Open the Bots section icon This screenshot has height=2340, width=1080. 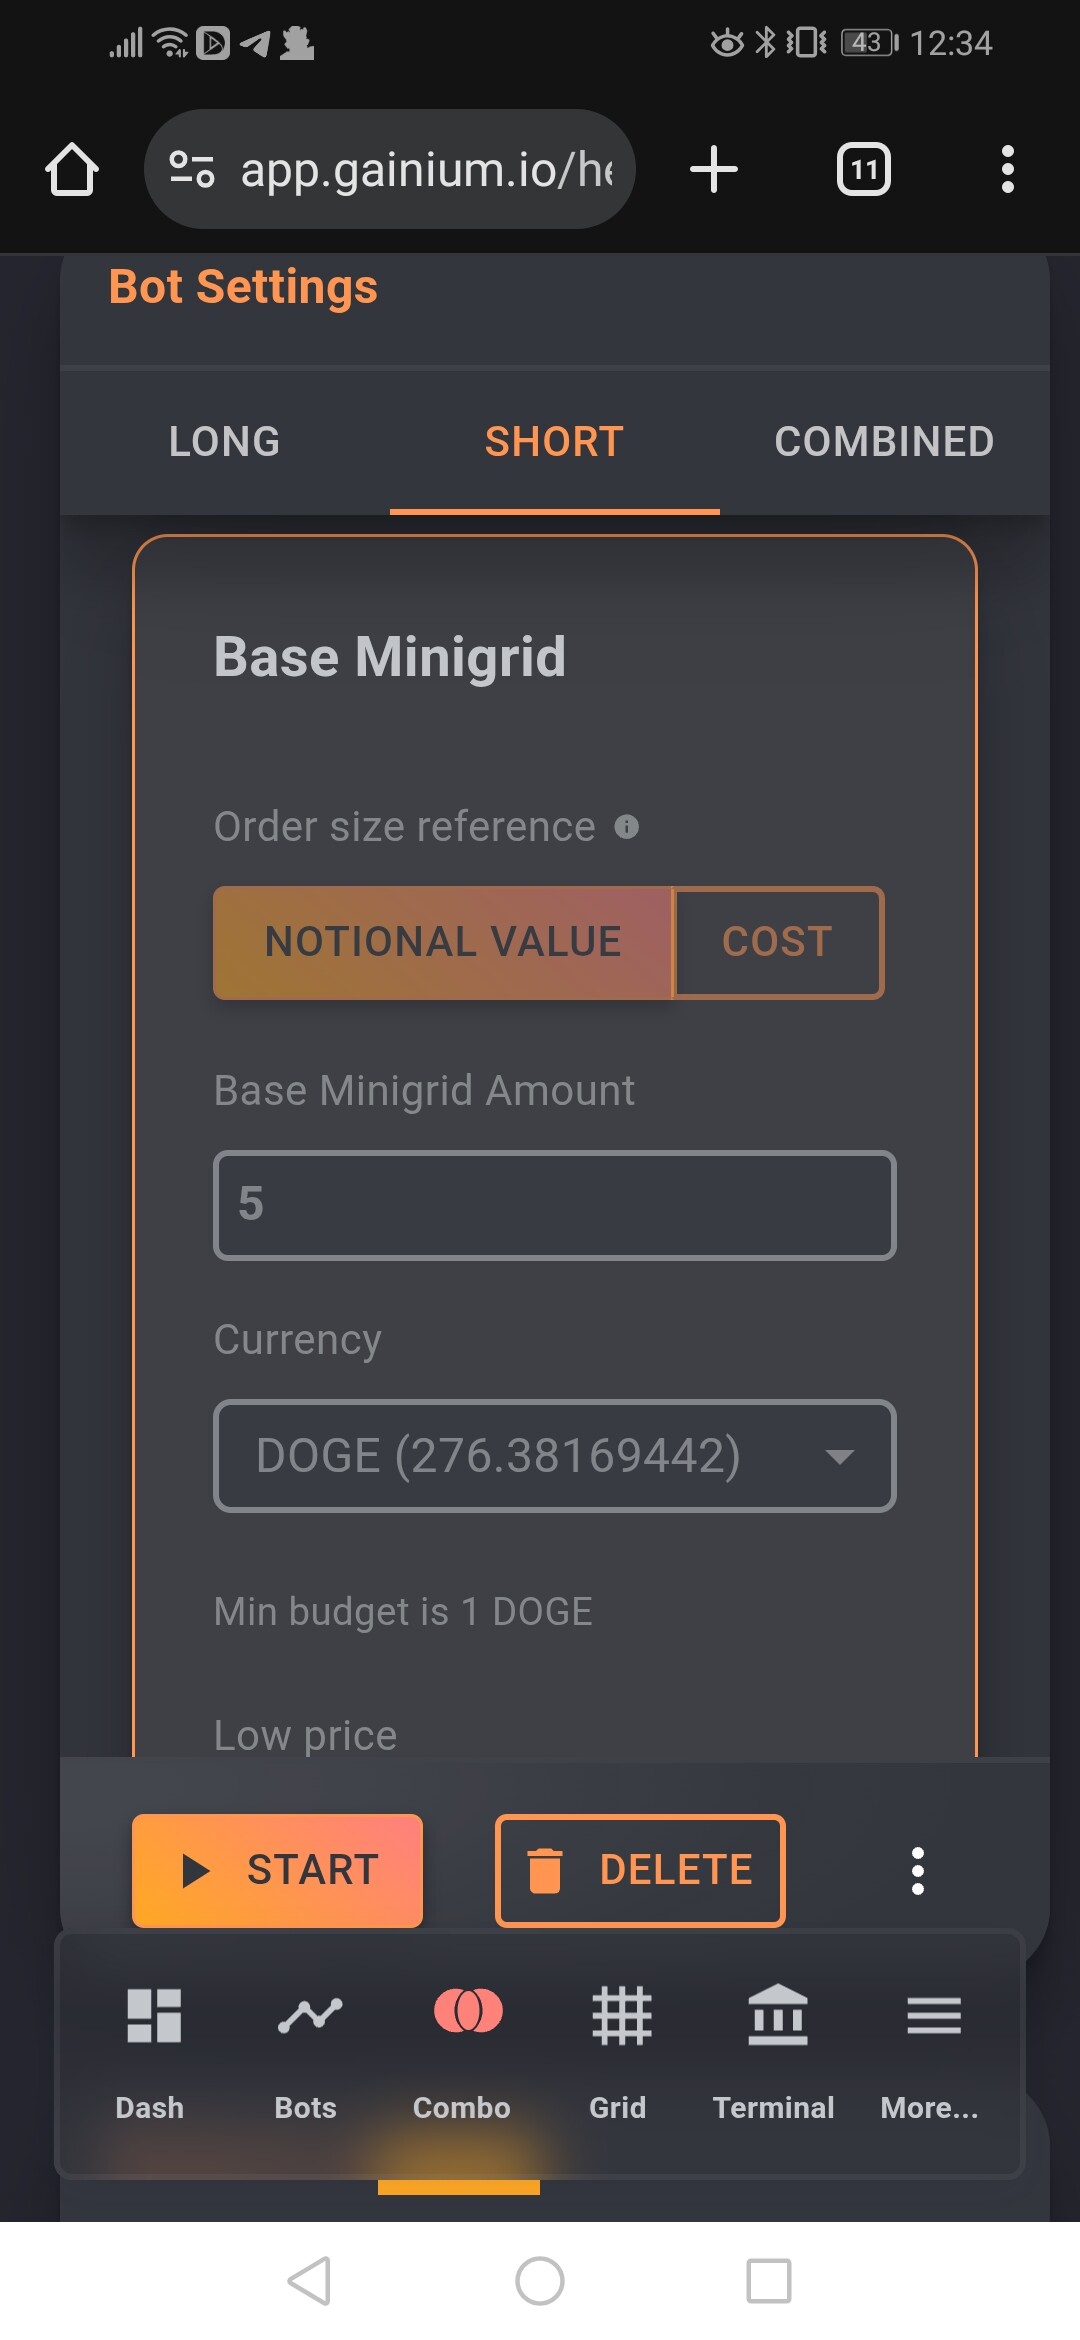pyautogui.click(x=309, y=2015)
